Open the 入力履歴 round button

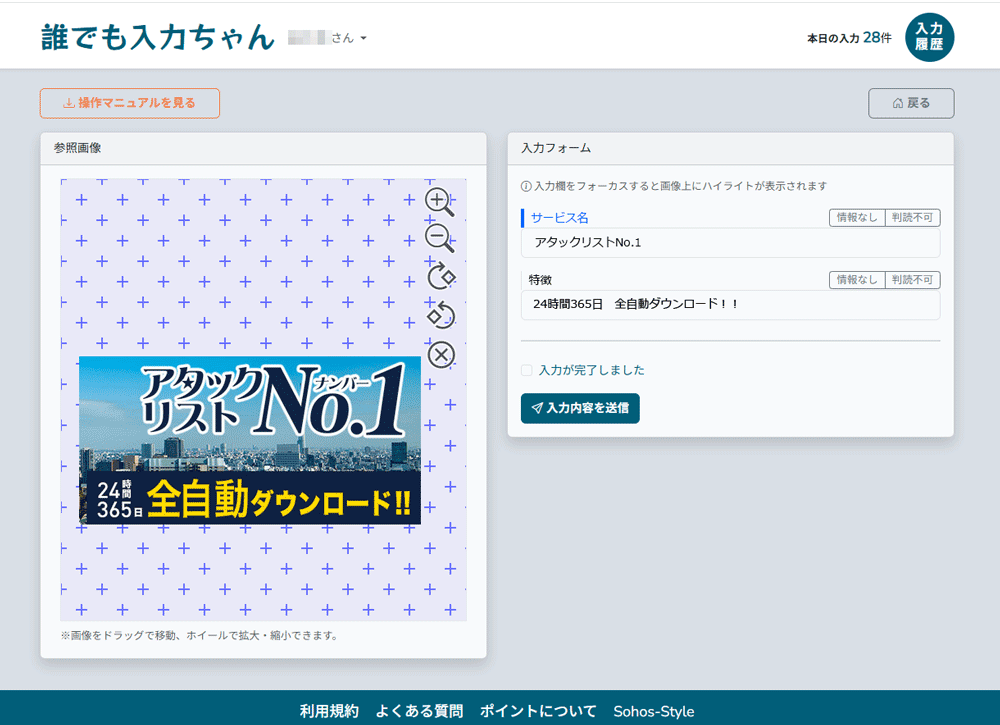[929, 38]
